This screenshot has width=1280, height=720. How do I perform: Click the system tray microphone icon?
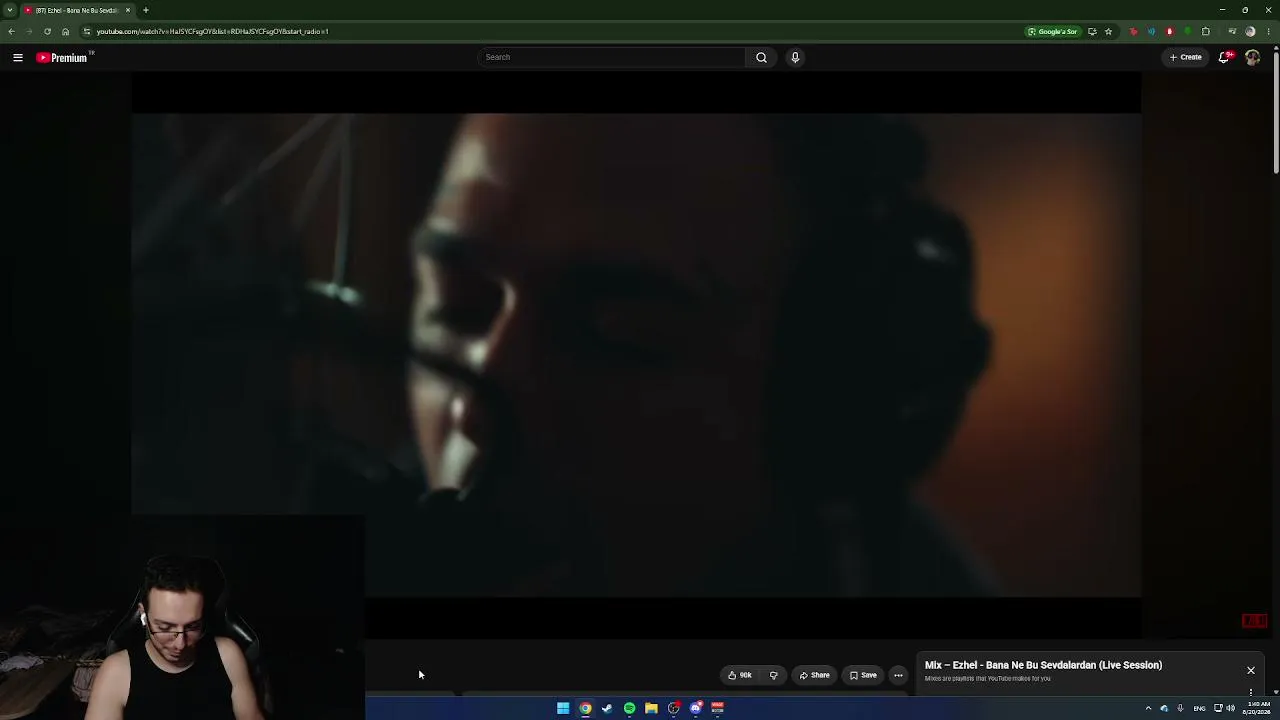(x=1180, y=708)
